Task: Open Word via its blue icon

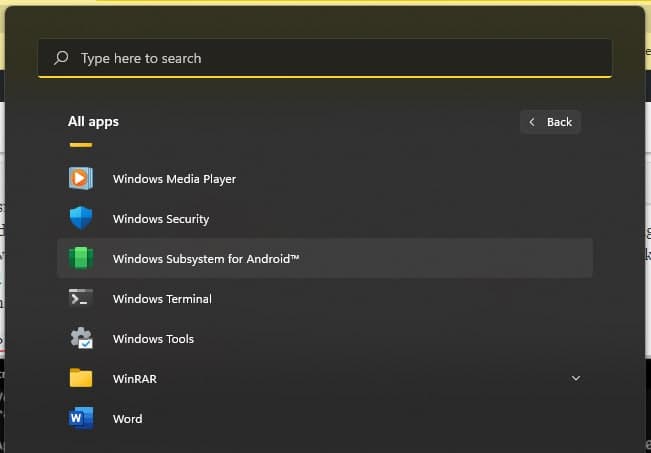Action: (x=81, y=418)
